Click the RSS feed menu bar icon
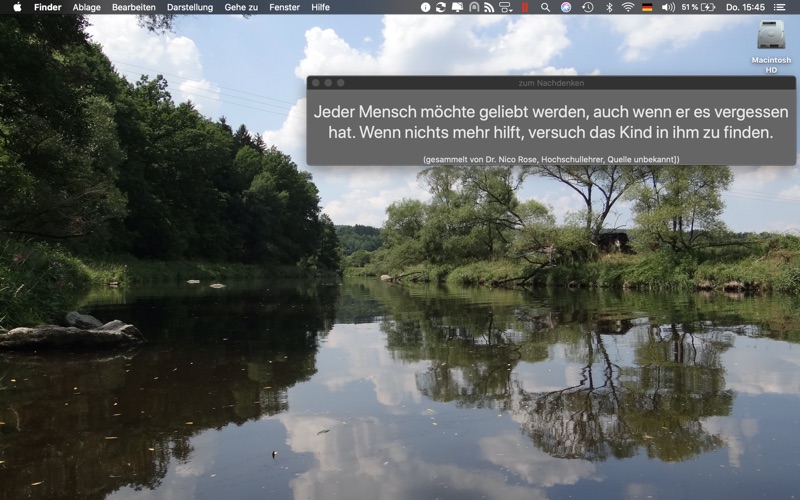 tap(489, 7)
